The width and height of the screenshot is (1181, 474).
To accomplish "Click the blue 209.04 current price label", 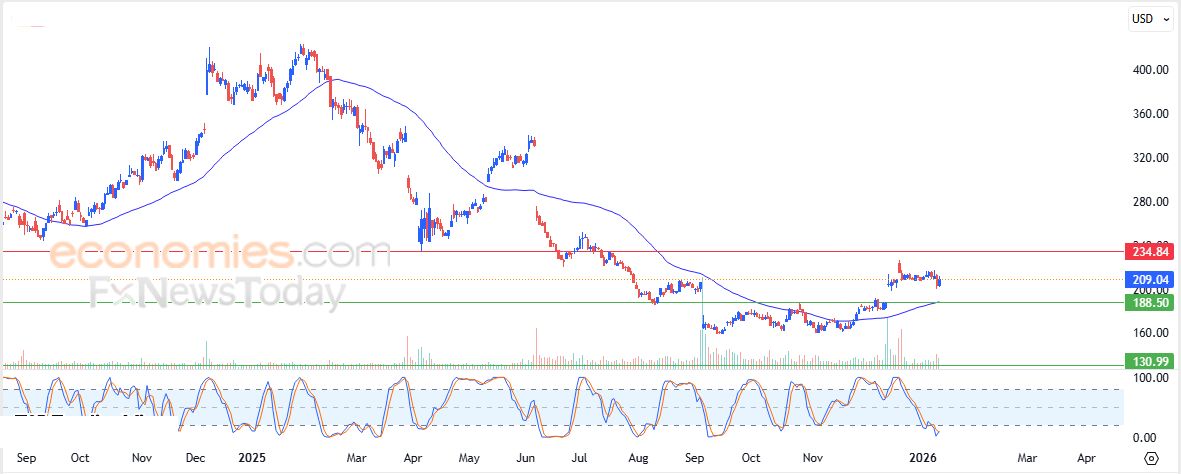I will coord(1147,279).
